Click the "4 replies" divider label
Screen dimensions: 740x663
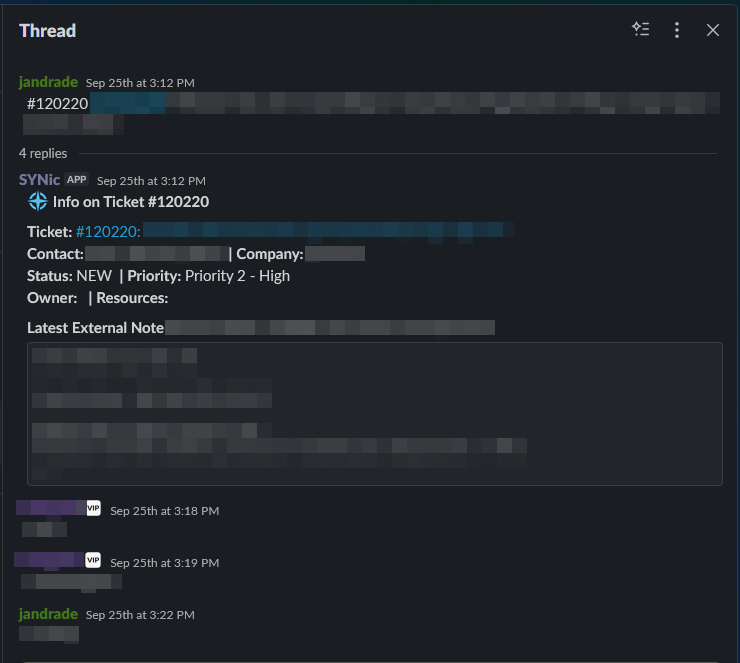43,153
